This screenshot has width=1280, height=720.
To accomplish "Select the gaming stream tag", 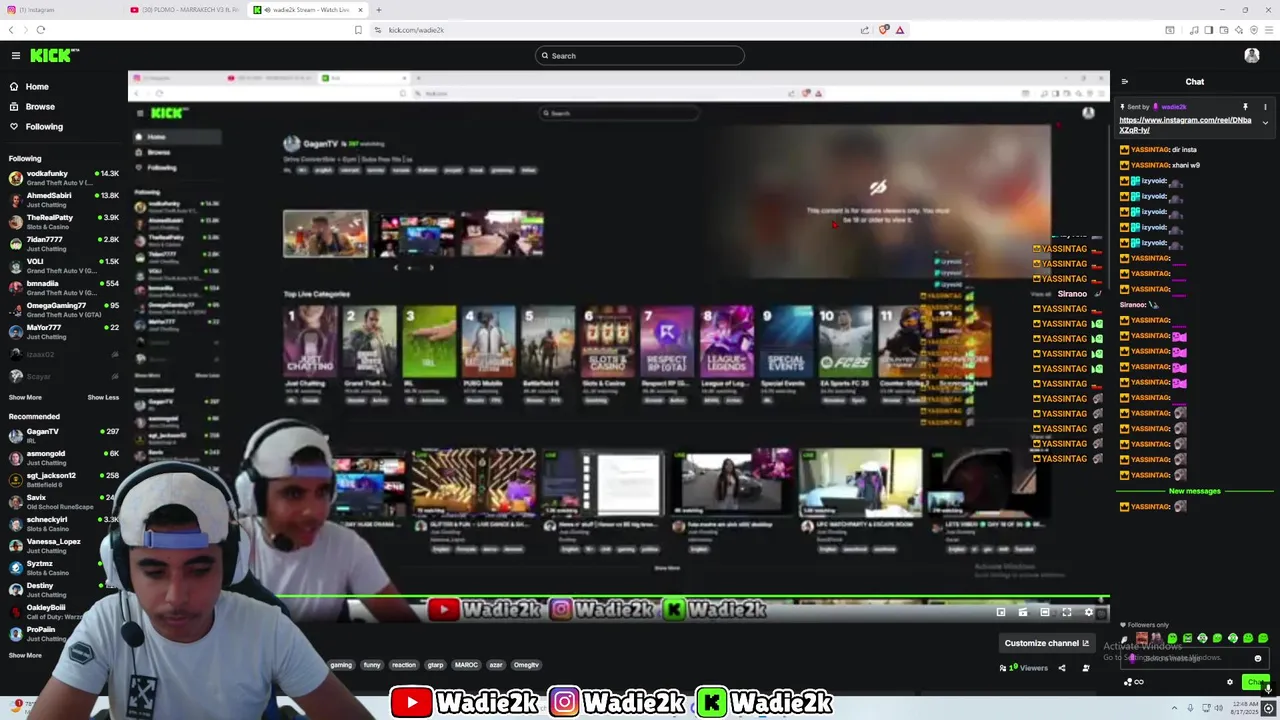I will coord(341,665).
